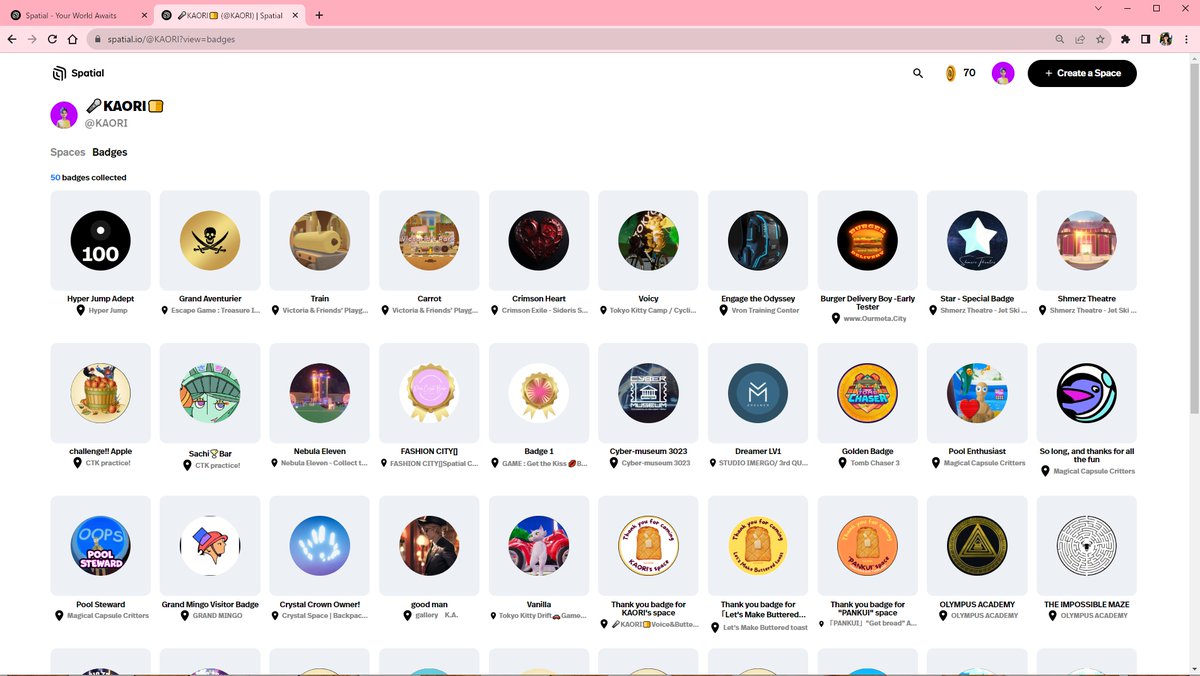Open the Chrome three-dot menu
The image size is (1200, 676).
tap(1186, 39)
